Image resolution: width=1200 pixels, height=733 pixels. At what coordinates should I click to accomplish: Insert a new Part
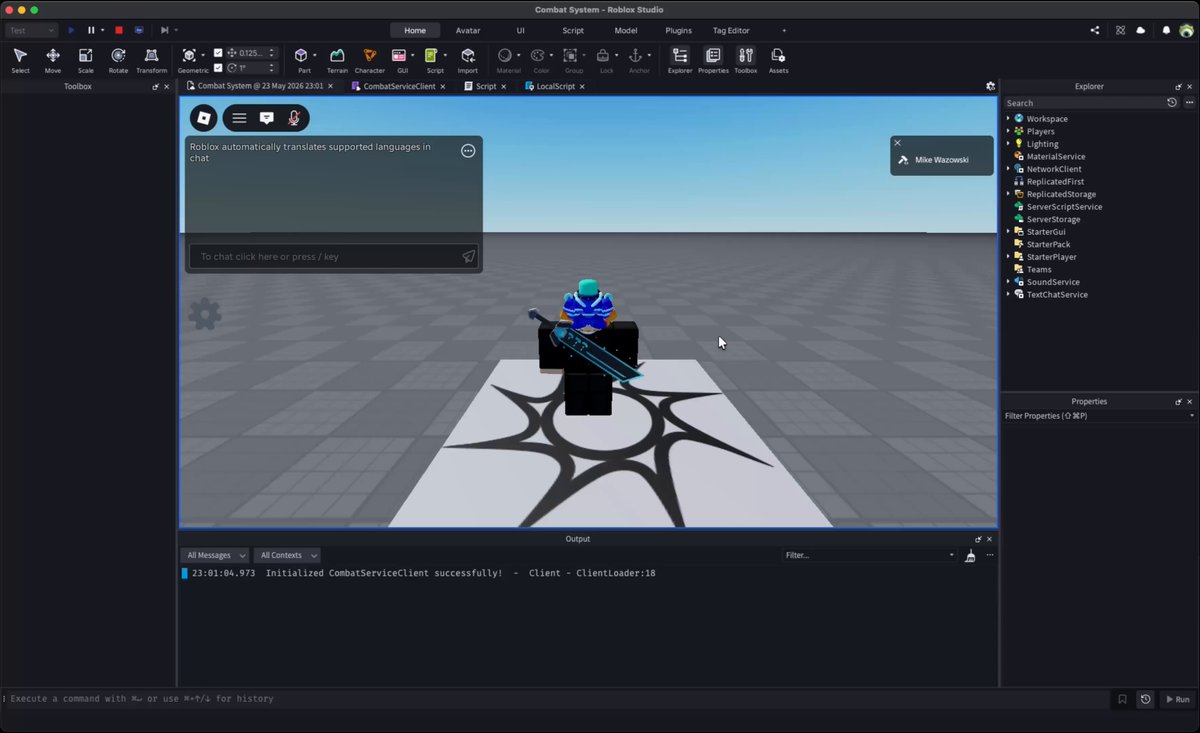tap(303, 60)
